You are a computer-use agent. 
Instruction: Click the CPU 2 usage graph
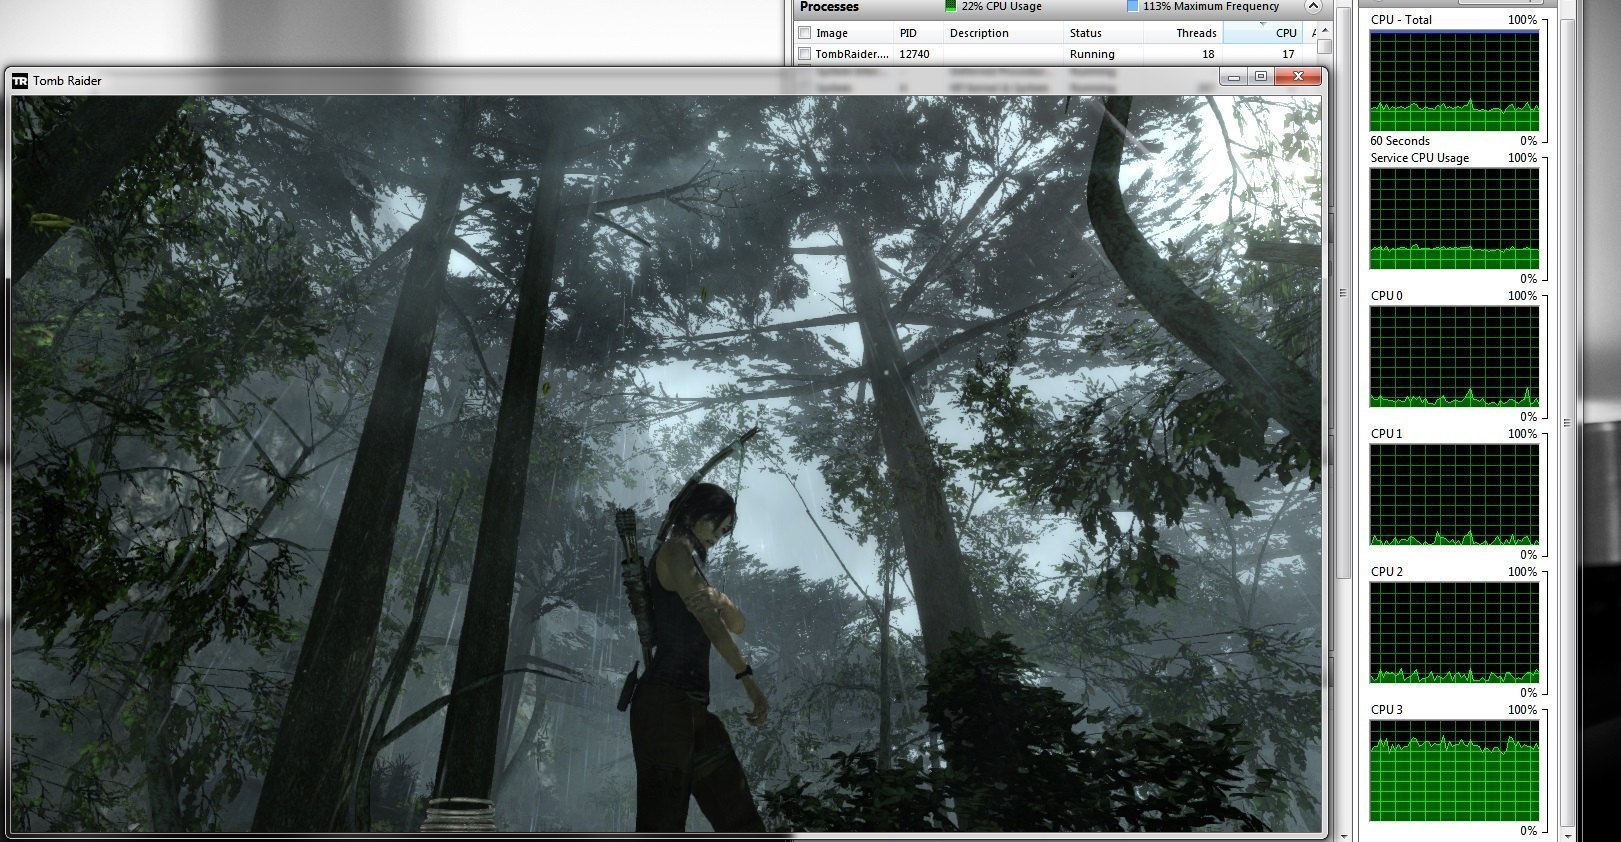point(1454,633)
